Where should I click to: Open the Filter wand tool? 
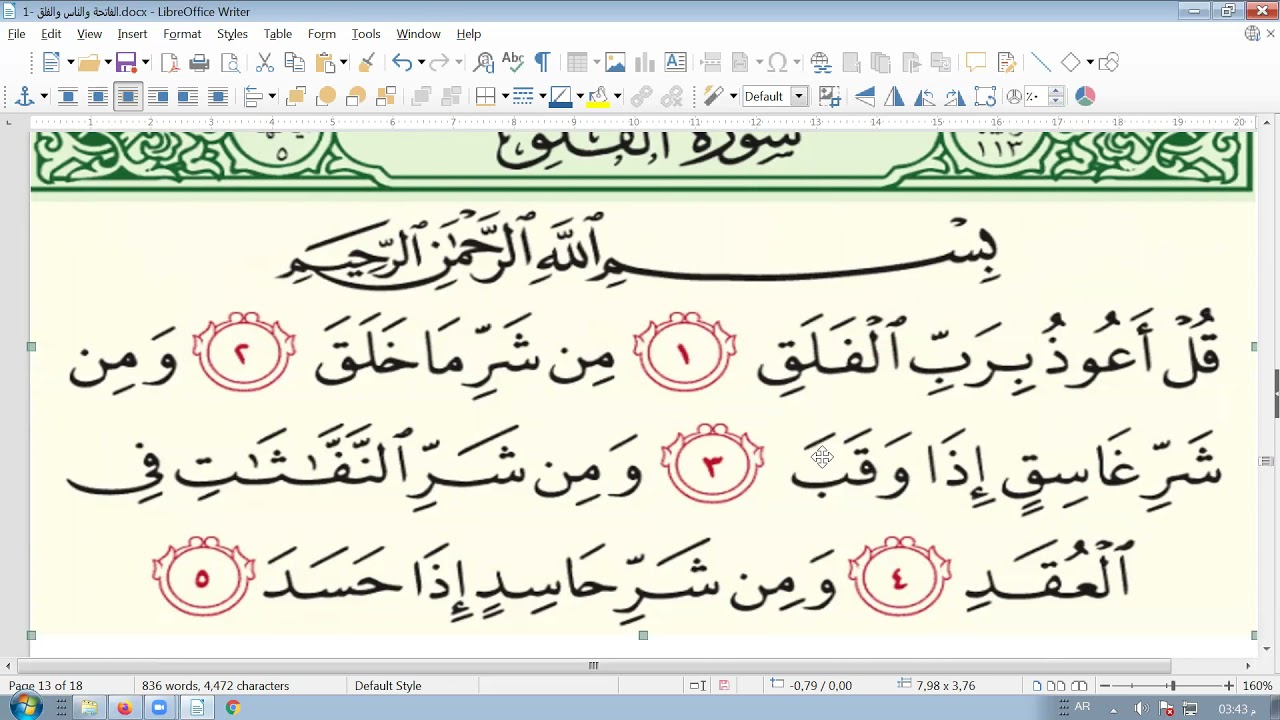[x=713, y=97]
